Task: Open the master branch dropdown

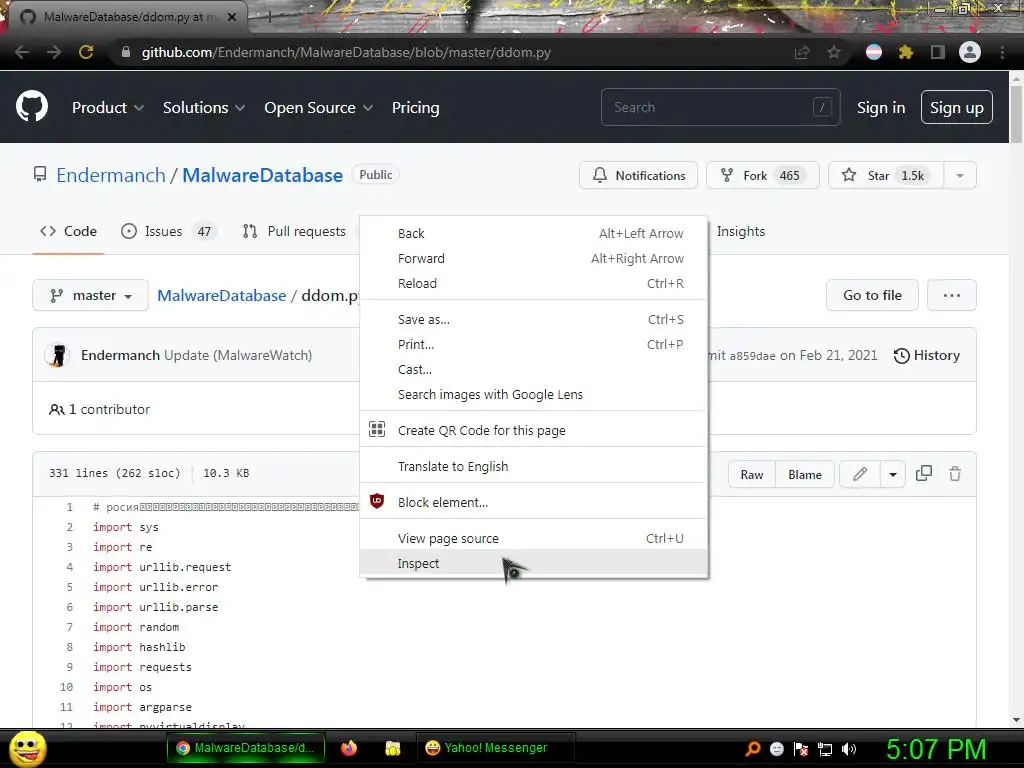Action: pyautogui.click(x=90, y=295)
